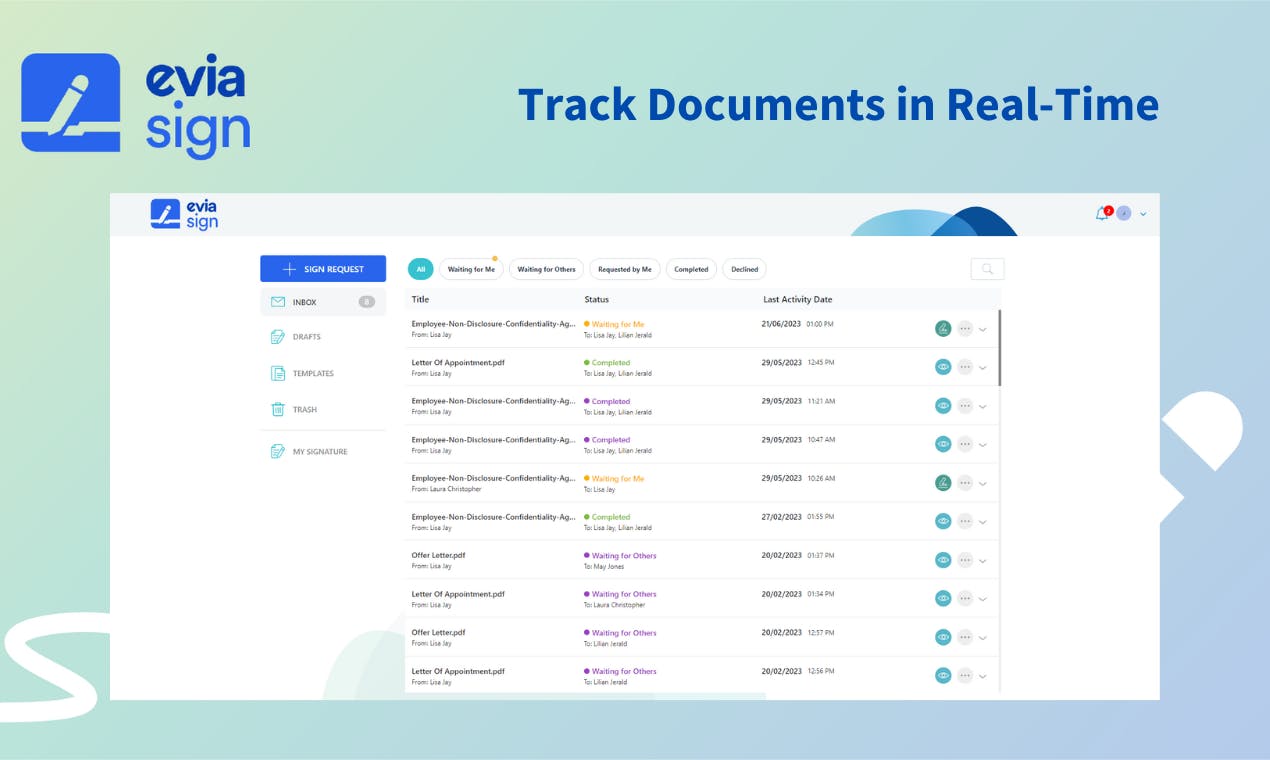Click the sign icon on the 10:26 AM row
This screenshot has height=760, width=1270.
(942, 482)
